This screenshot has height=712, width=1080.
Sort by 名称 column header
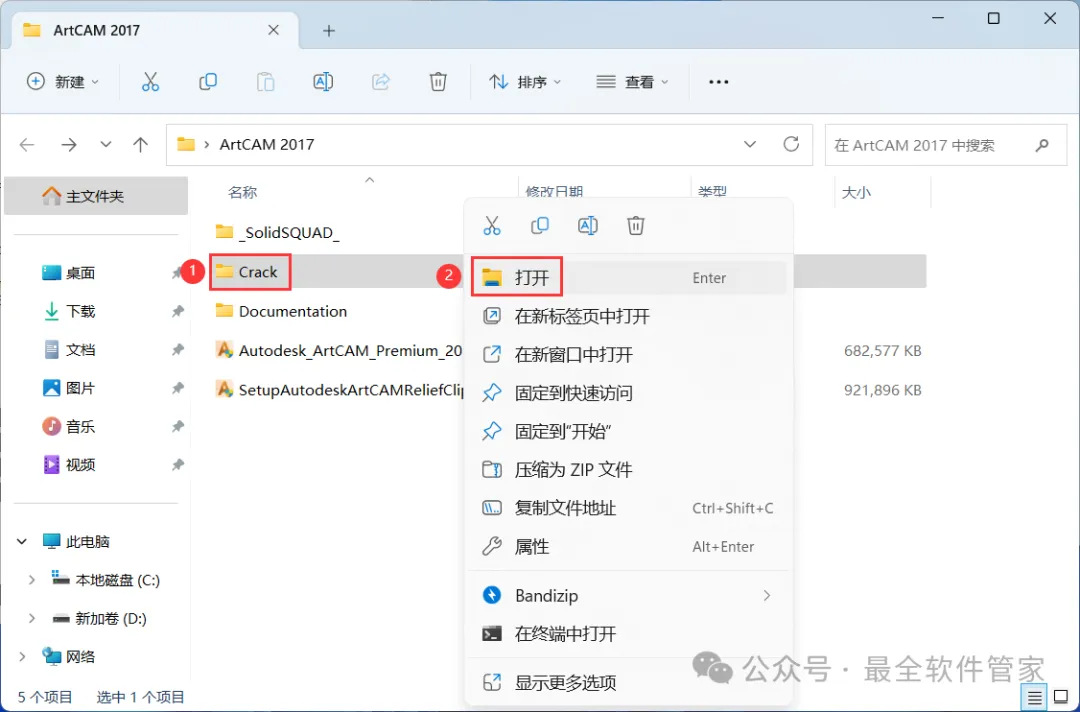tap(242, 192)
